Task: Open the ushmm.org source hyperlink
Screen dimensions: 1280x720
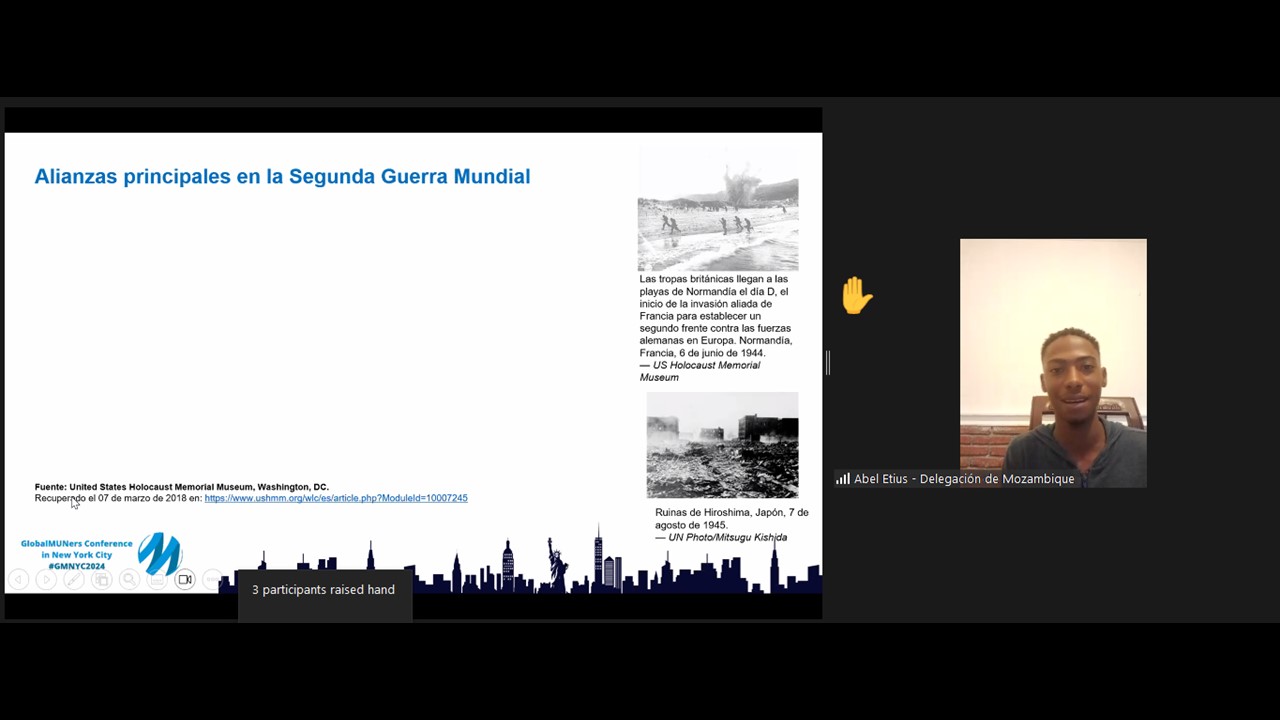Action: coord(336,498)
